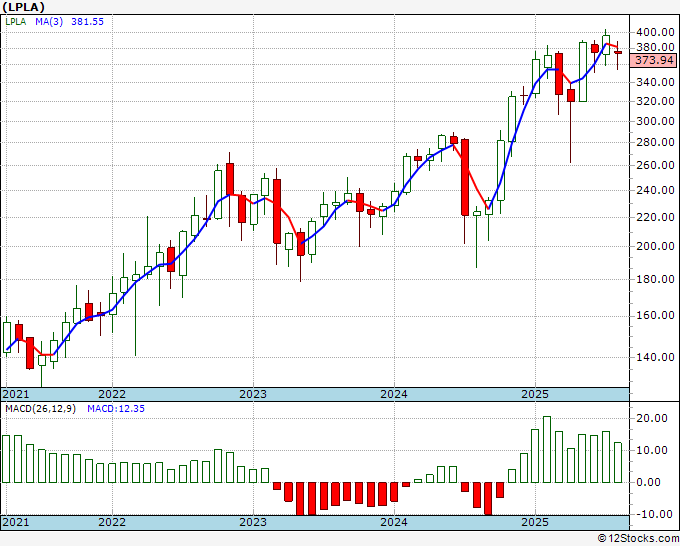Click 2023 on the MACD timeline
This screenshot has height=546, width=680.
click(x=253, y=522)
